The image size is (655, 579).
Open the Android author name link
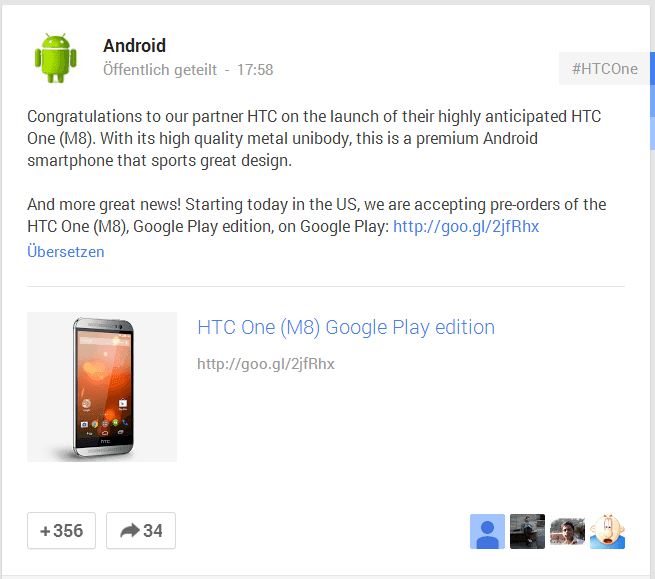(x=135, y=46)
